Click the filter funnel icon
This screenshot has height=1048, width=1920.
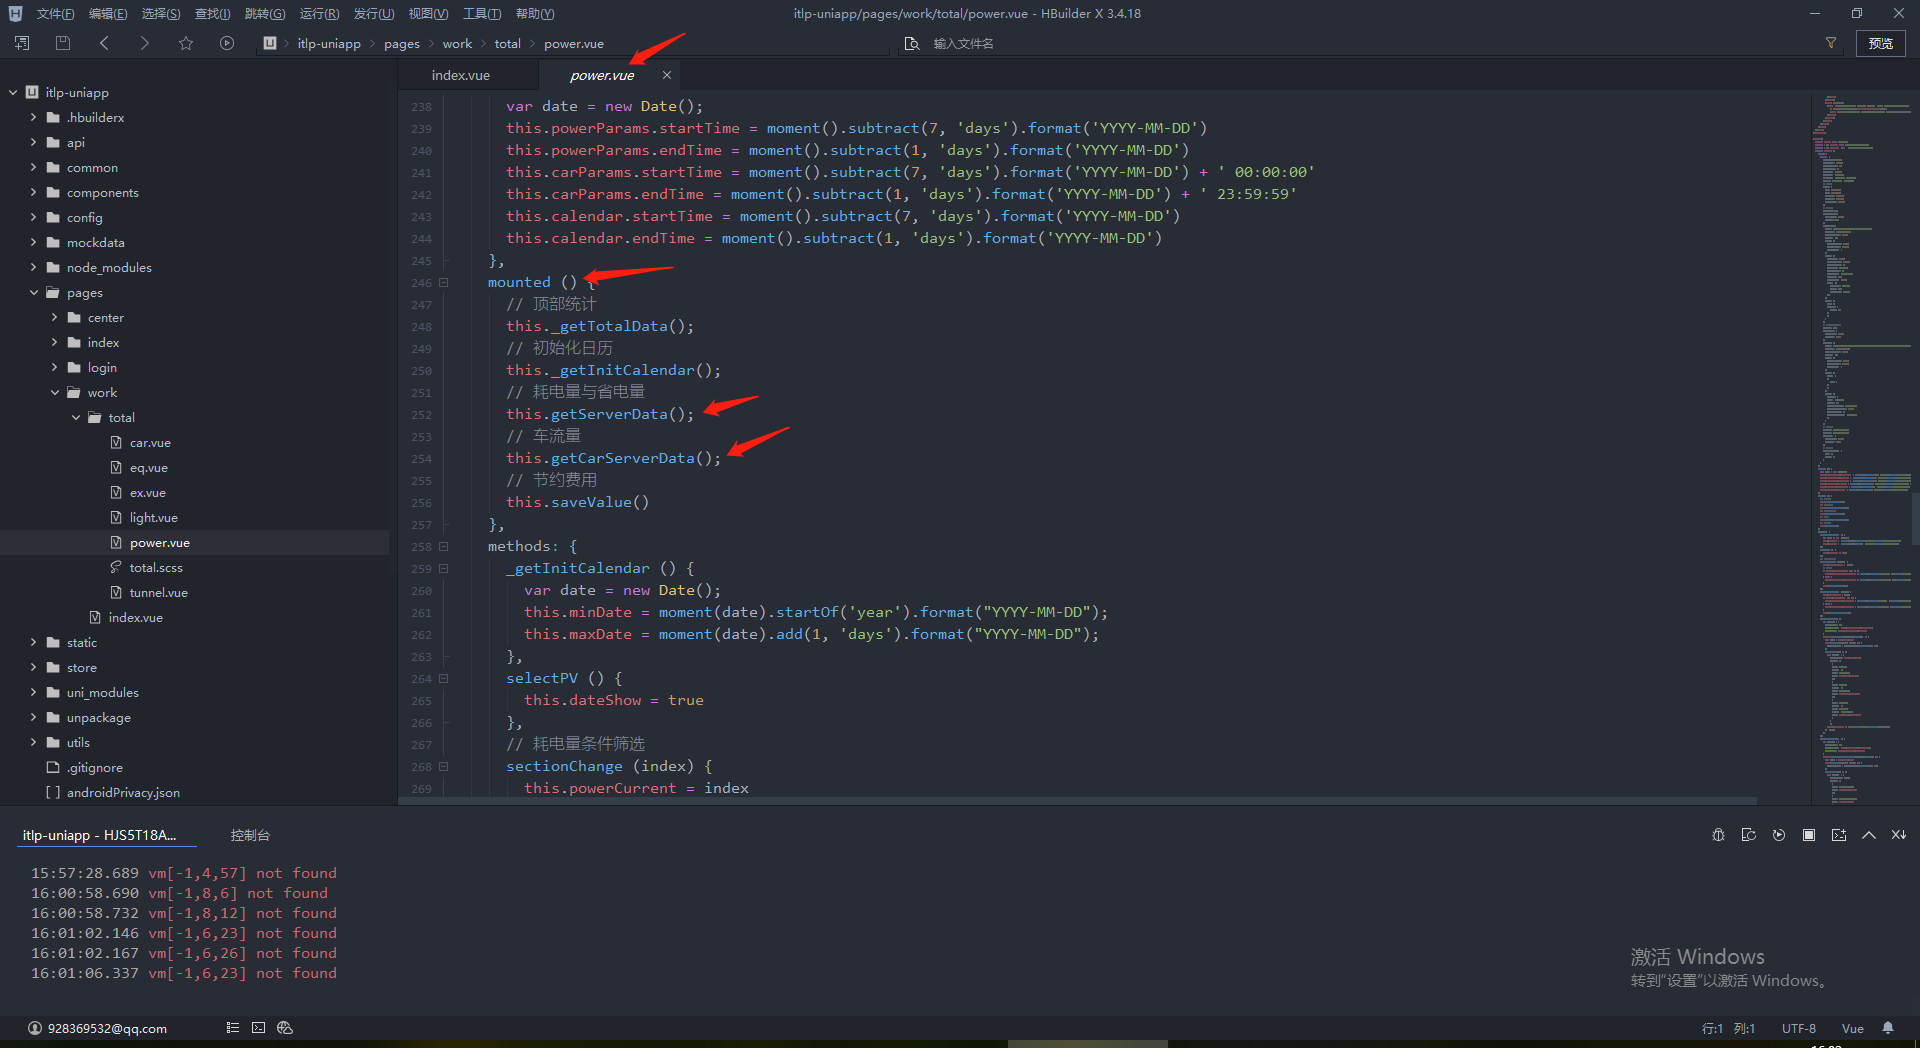(x=1831, y=43)
